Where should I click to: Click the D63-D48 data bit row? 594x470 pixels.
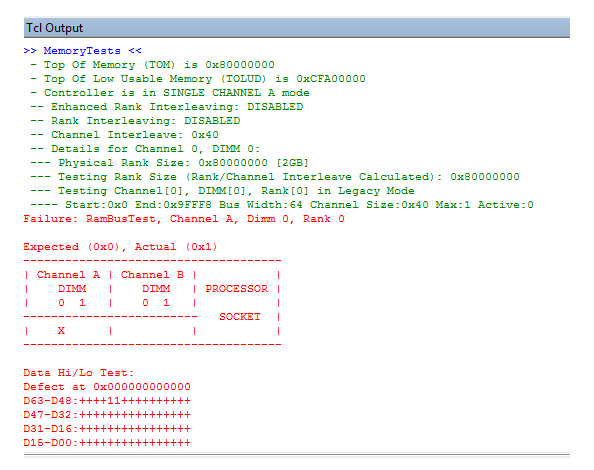click(x=107, y=401)
